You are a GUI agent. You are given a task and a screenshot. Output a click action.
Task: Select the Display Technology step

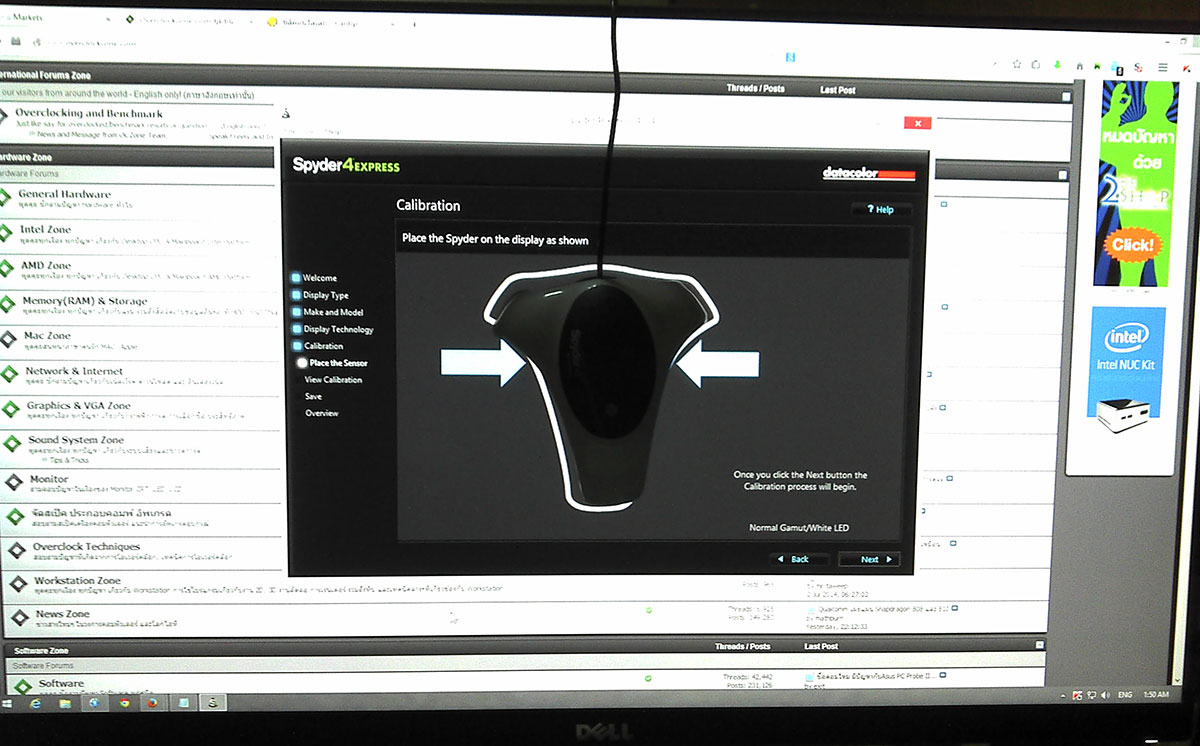point(332,329)
